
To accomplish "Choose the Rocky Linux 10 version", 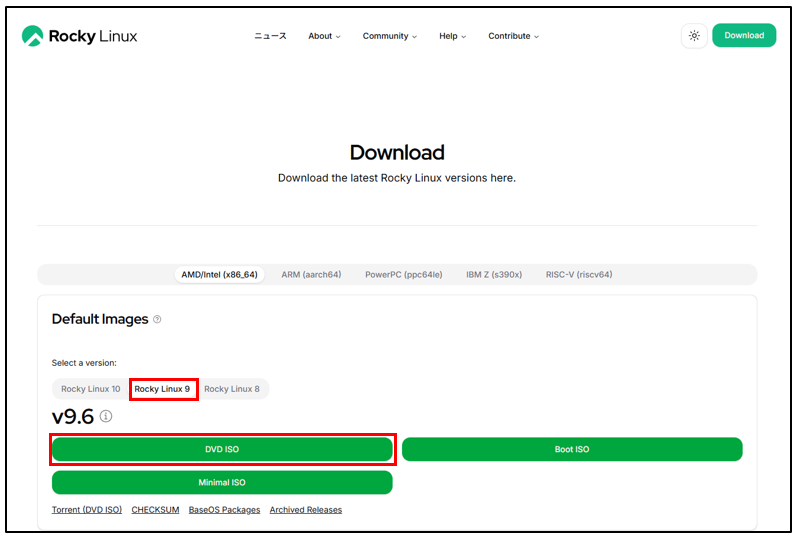I will pos(91,389).
